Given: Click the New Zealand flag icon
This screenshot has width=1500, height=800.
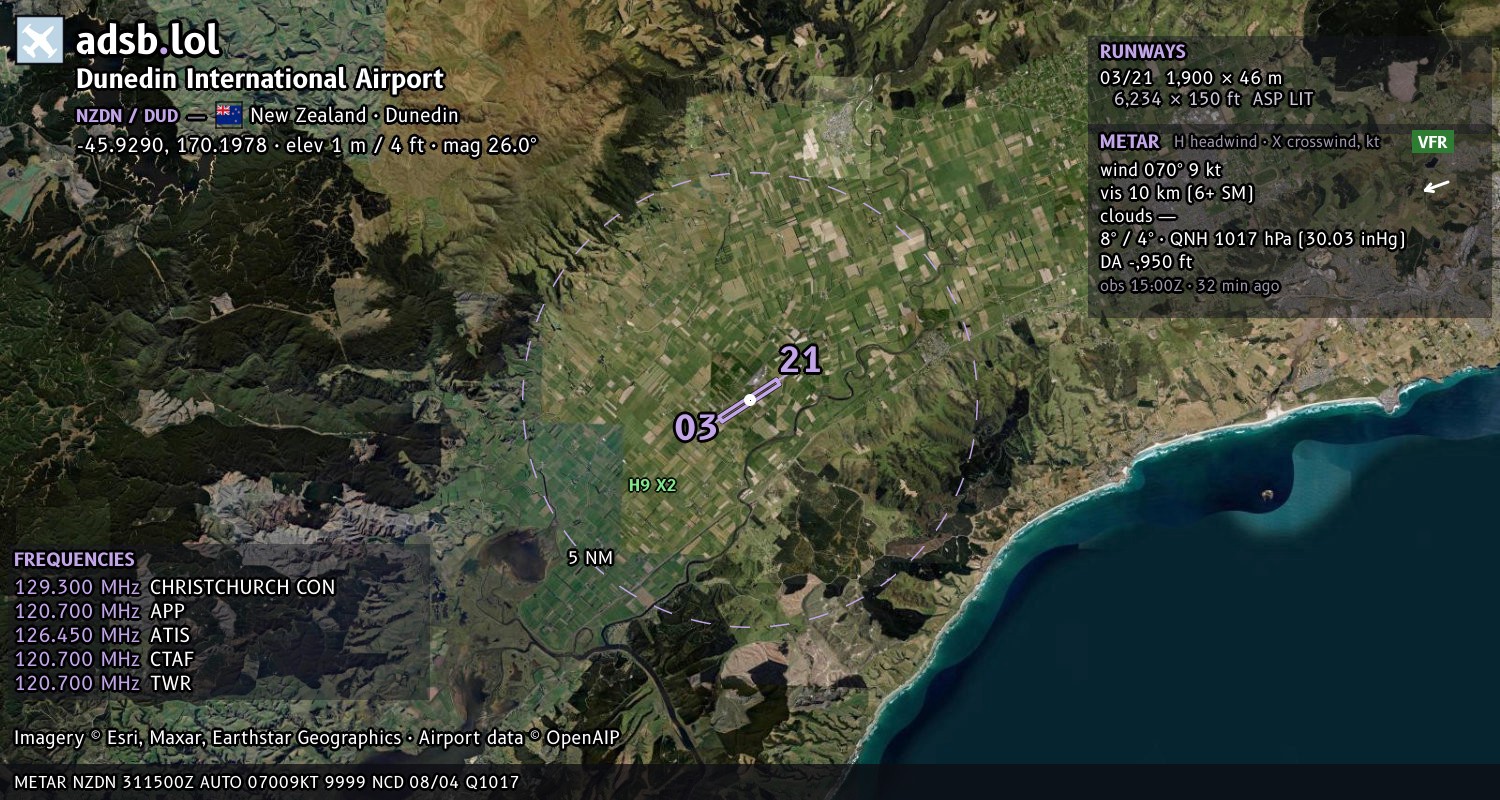Looking at the screenshot, I should 228,115.
